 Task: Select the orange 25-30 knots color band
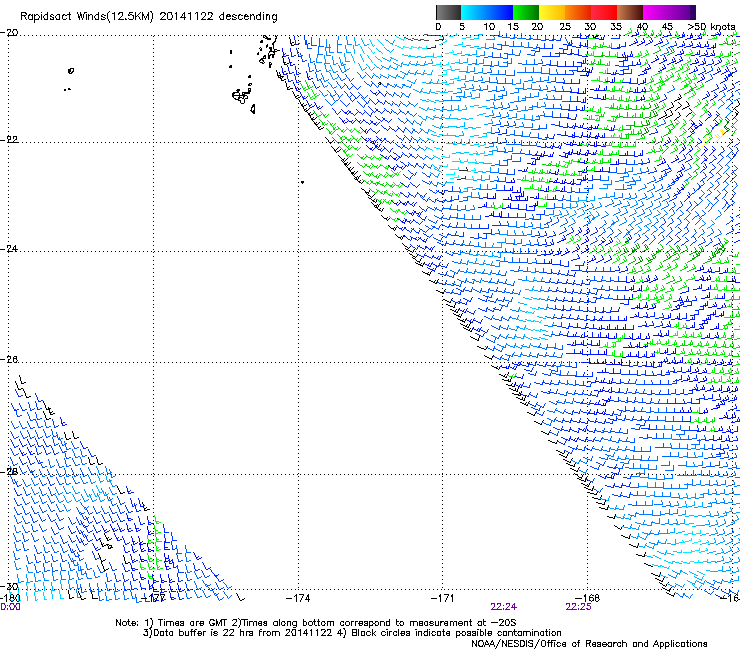(x=578, y=12)
